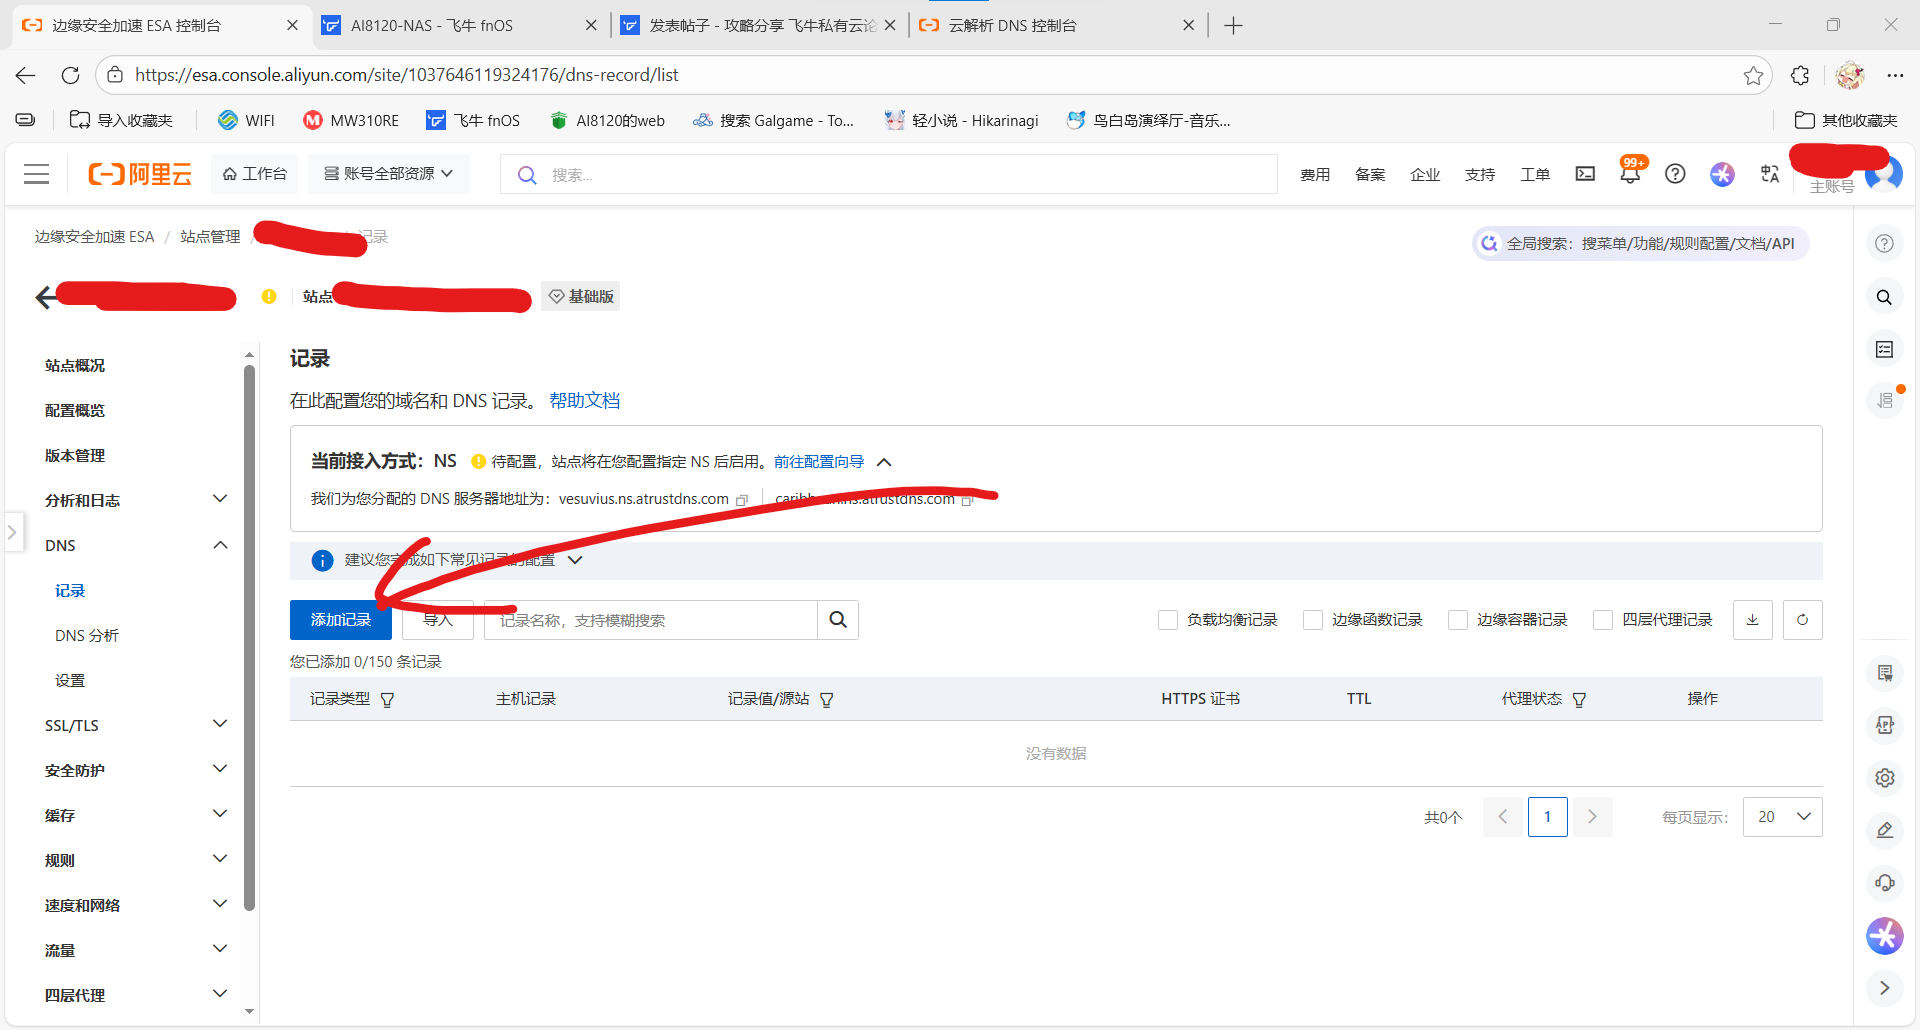This screenshot has width=1920, height=1030.
Task: Enable 四层代理记录 filter checkbox
Action: [1603, 620]
